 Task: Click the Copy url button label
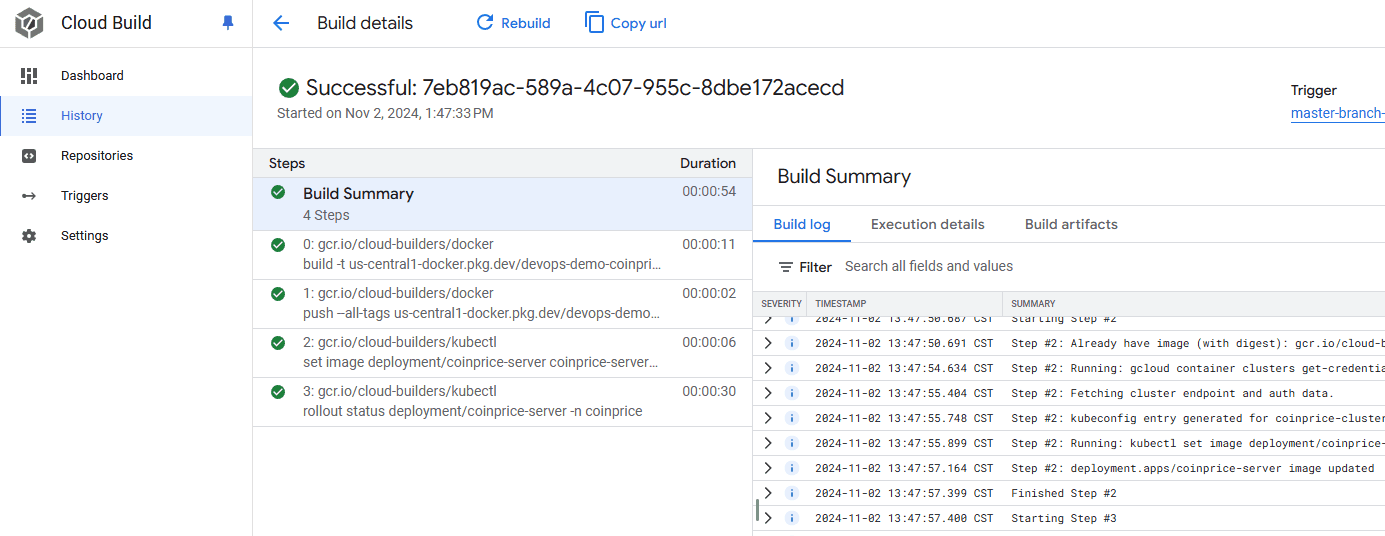tap(638, 23)
